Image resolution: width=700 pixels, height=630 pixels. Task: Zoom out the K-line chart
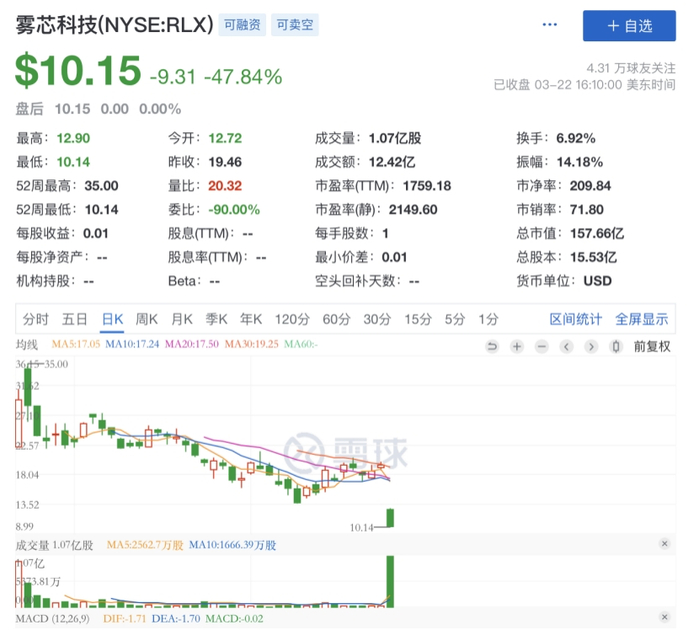541,346
